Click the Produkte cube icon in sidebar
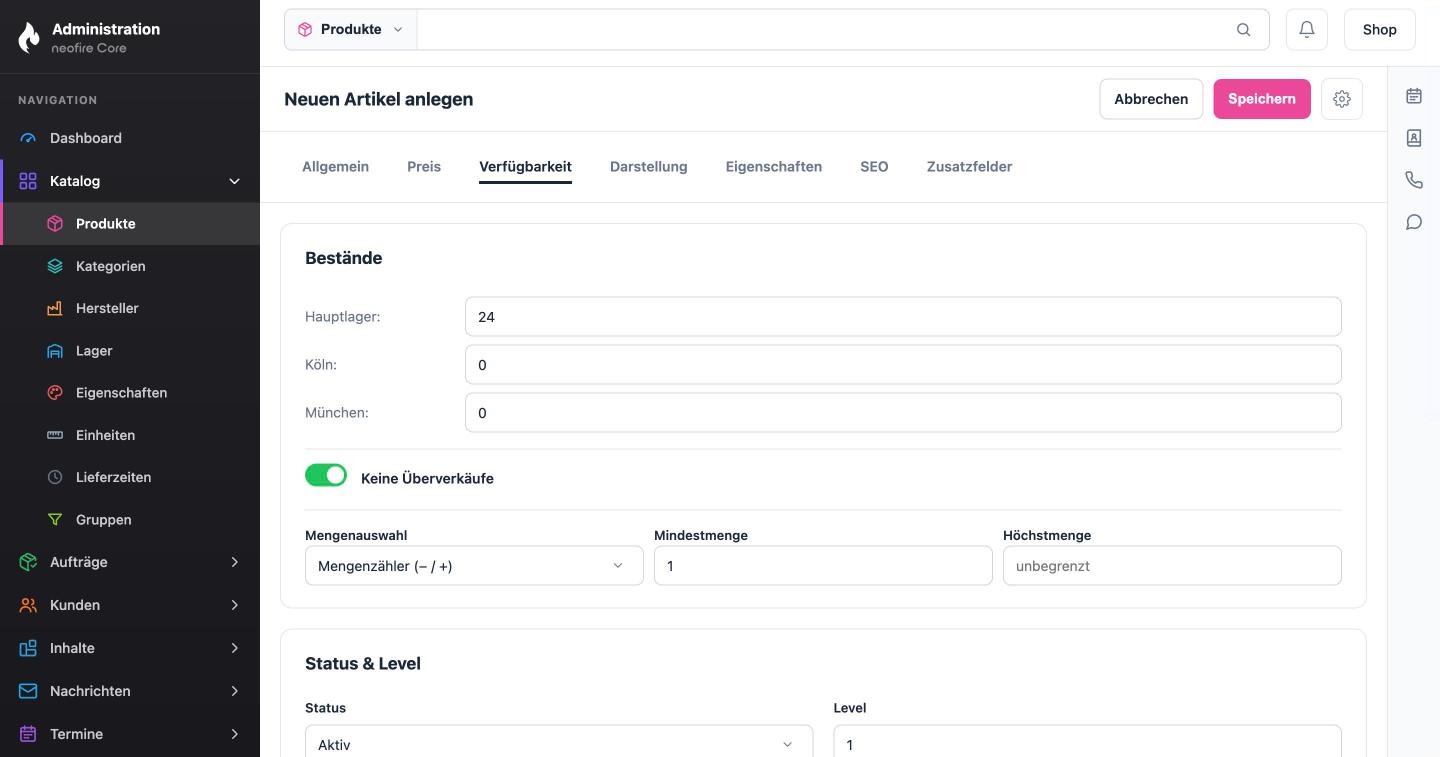This screenshot has width=1440, height=757. (x=55, y=224)
